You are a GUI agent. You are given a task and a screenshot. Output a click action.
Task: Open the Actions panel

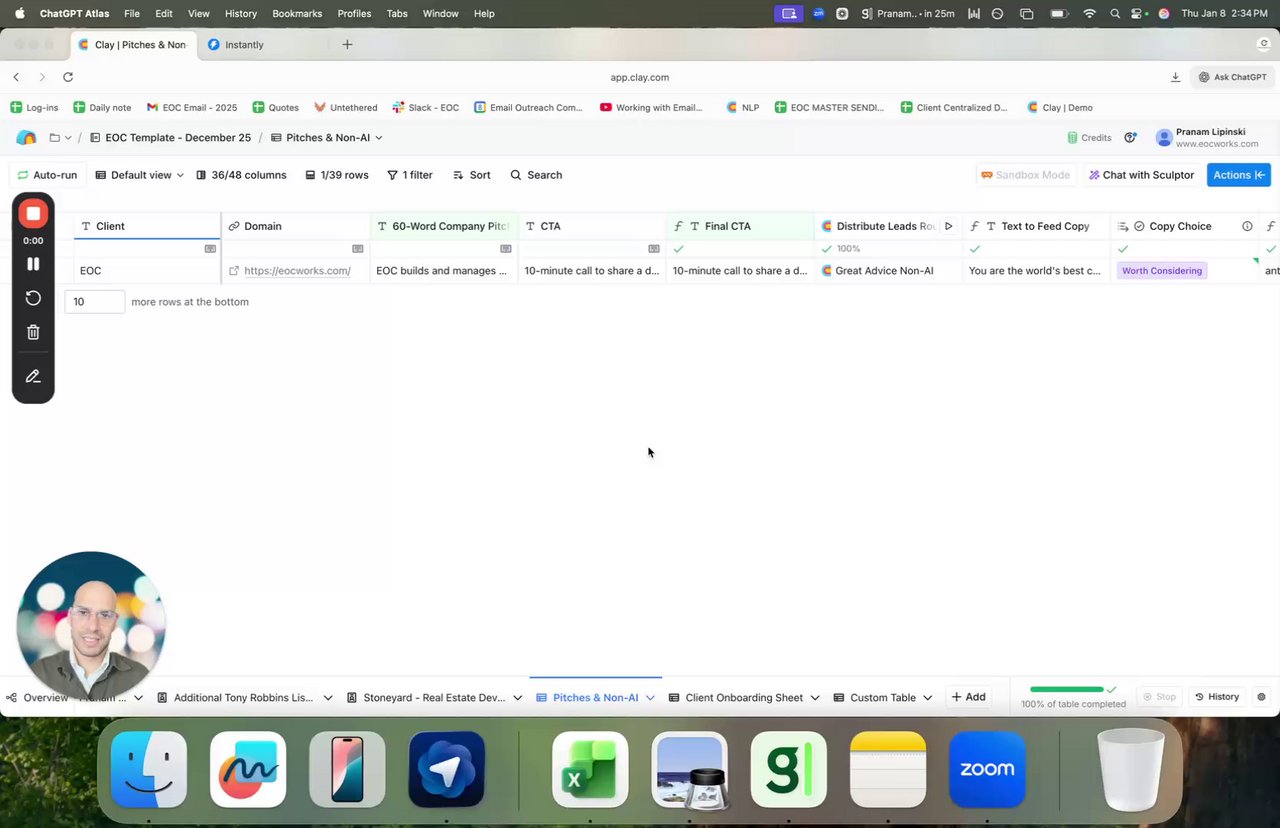click(x=1239, y=175)
